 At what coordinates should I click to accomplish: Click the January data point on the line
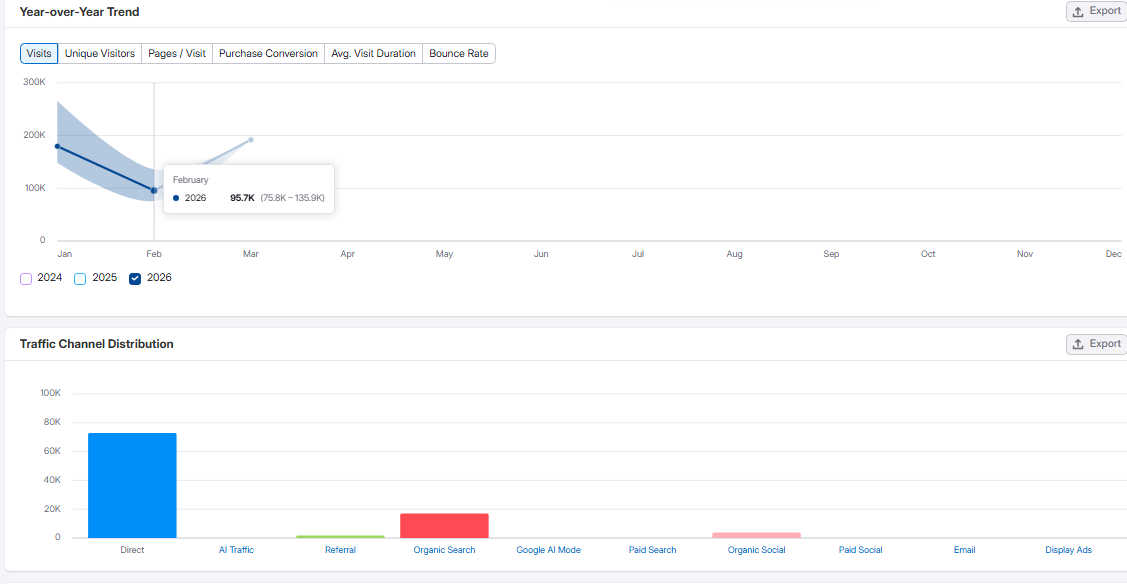pyautogui.click(x=57, y=146)
